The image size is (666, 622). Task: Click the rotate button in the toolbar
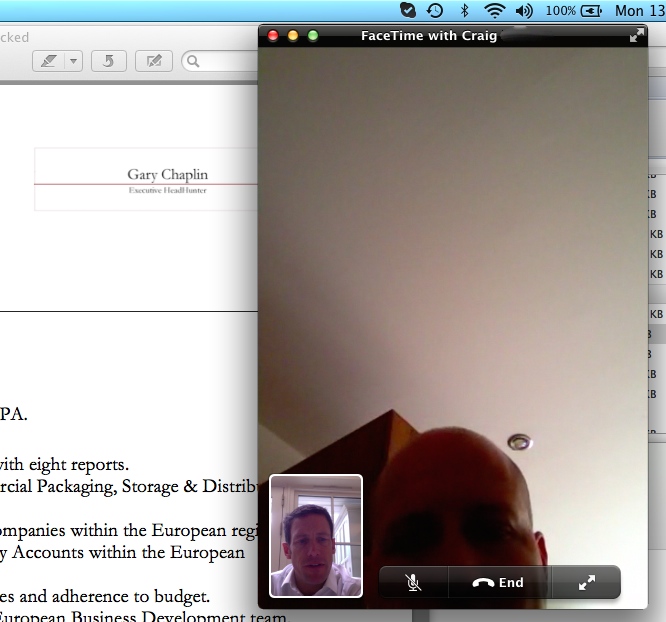(108, 61)
